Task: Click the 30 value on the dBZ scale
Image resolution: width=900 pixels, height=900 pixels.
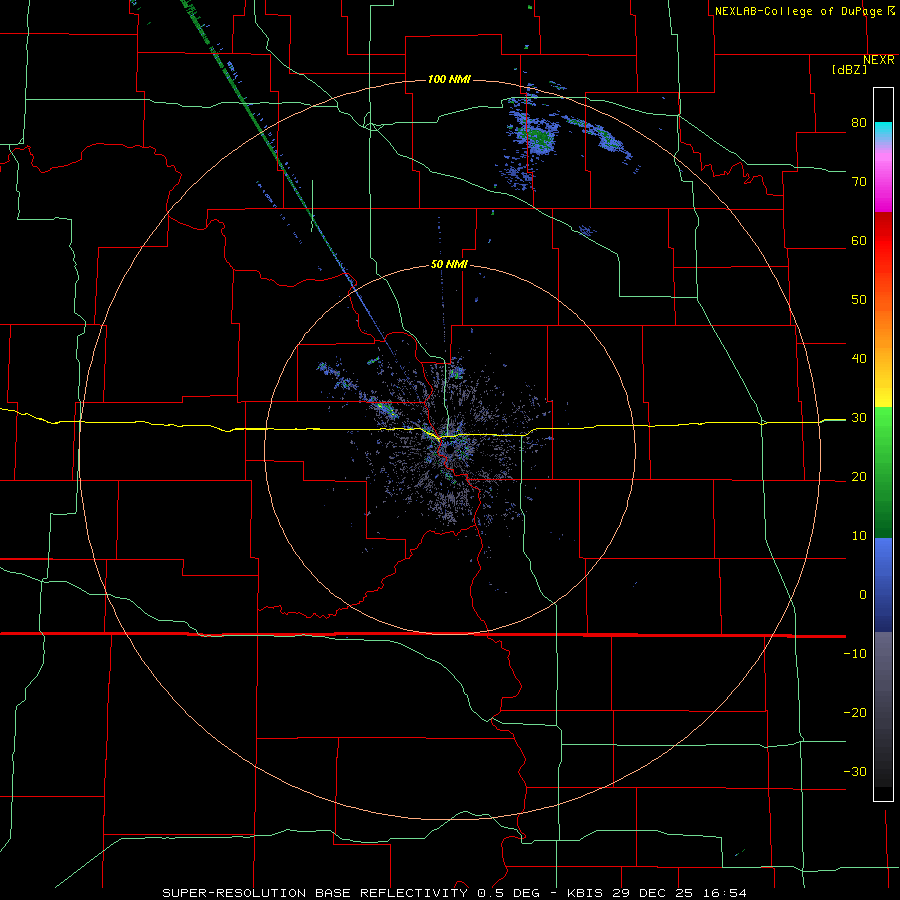Action: pos(859,418)
